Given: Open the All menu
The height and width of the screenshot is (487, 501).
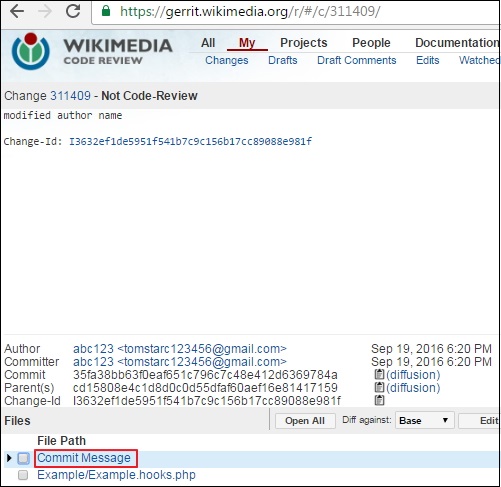Looking at the screenshot, I should click(x=208, y=43).
